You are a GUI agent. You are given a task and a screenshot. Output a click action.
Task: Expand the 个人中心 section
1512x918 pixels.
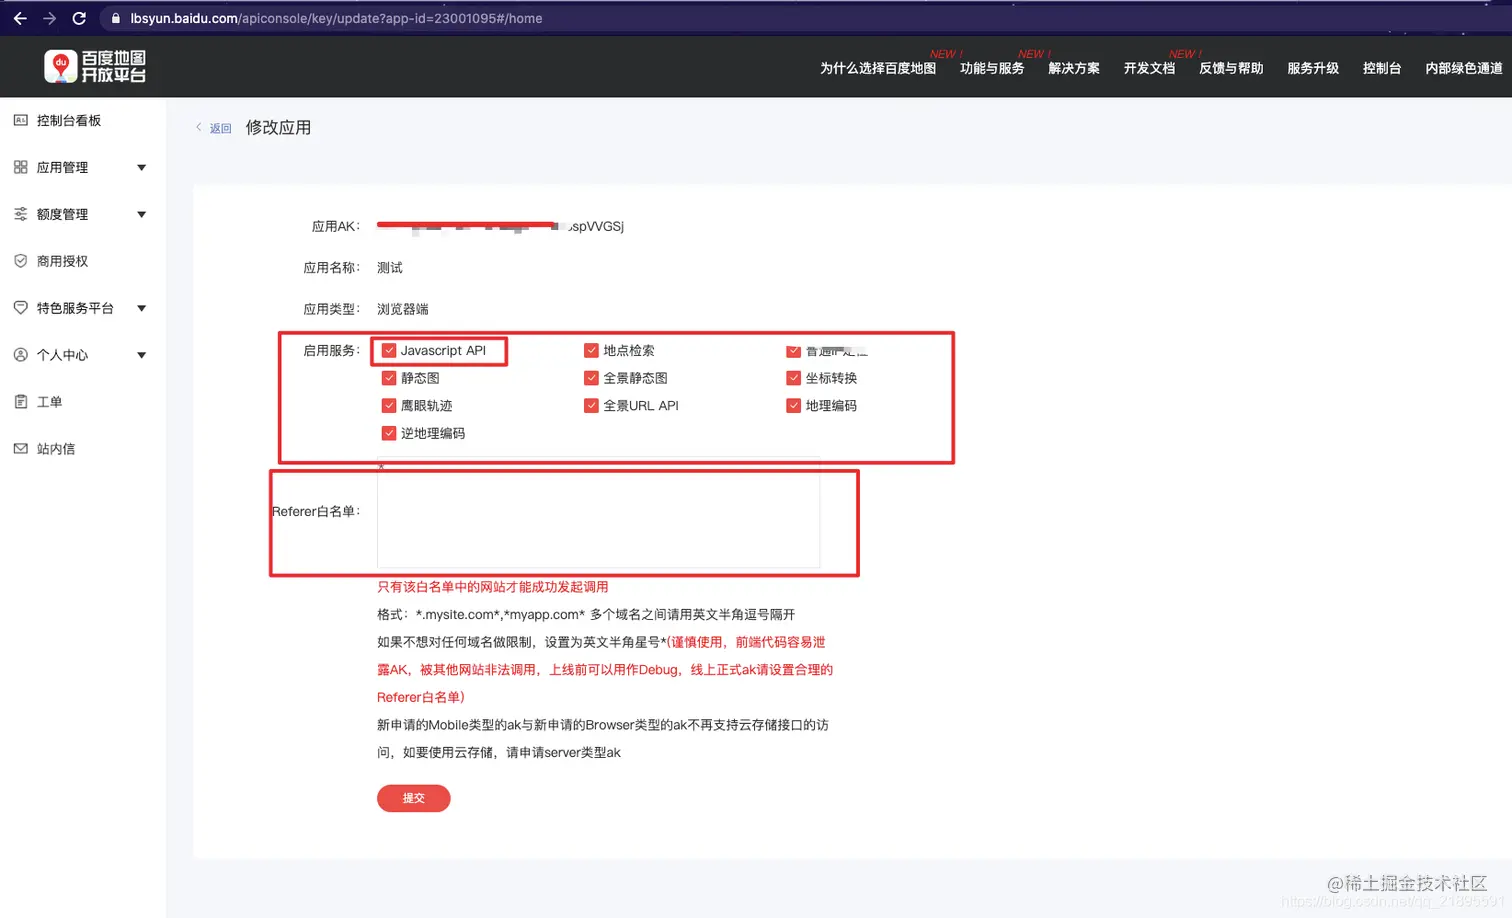pos(141,354)
